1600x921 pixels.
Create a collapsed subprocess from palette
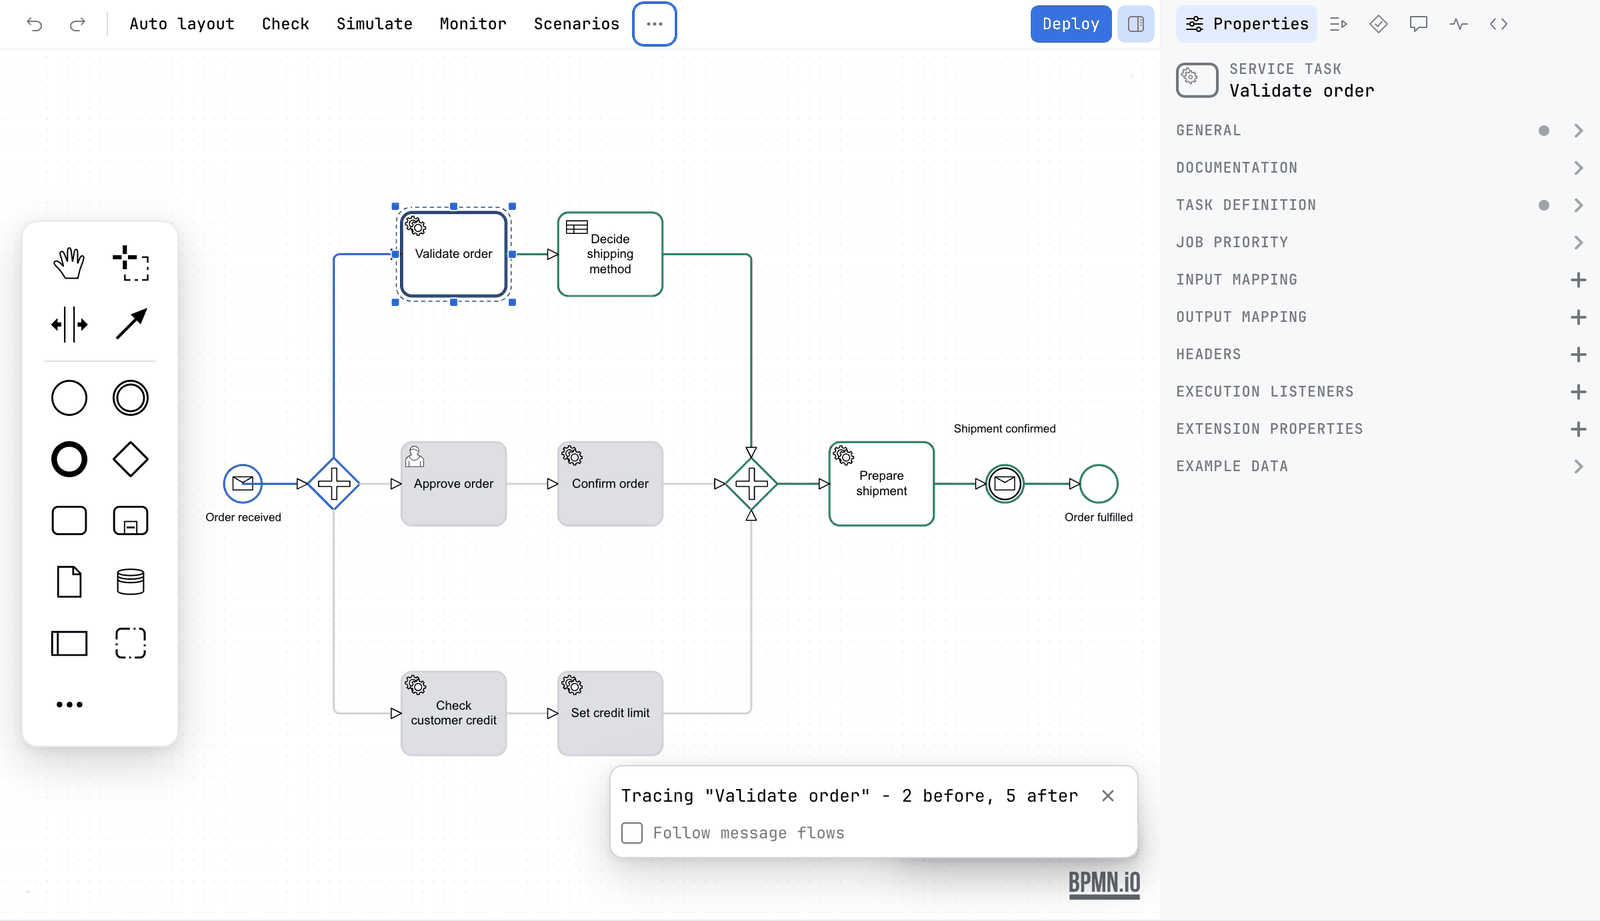[x=131, y=521]
